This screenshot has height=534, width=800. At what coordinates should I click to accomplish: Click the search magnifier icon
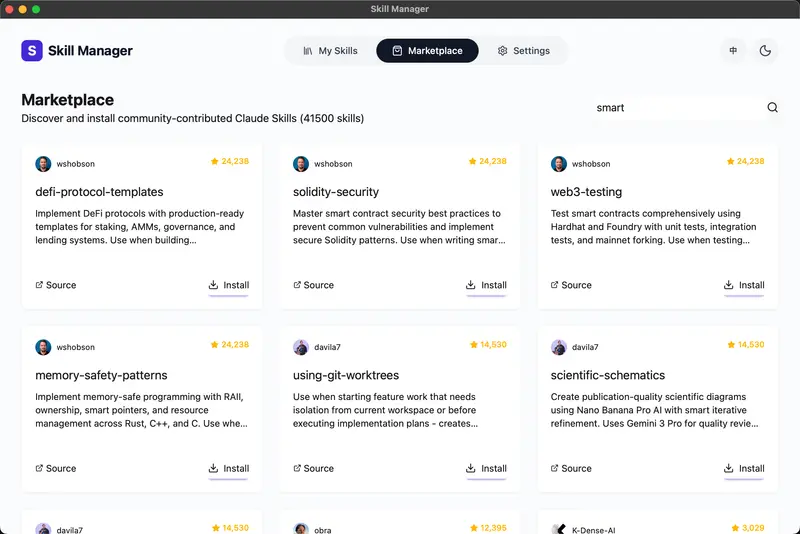(x=772, y=108)
